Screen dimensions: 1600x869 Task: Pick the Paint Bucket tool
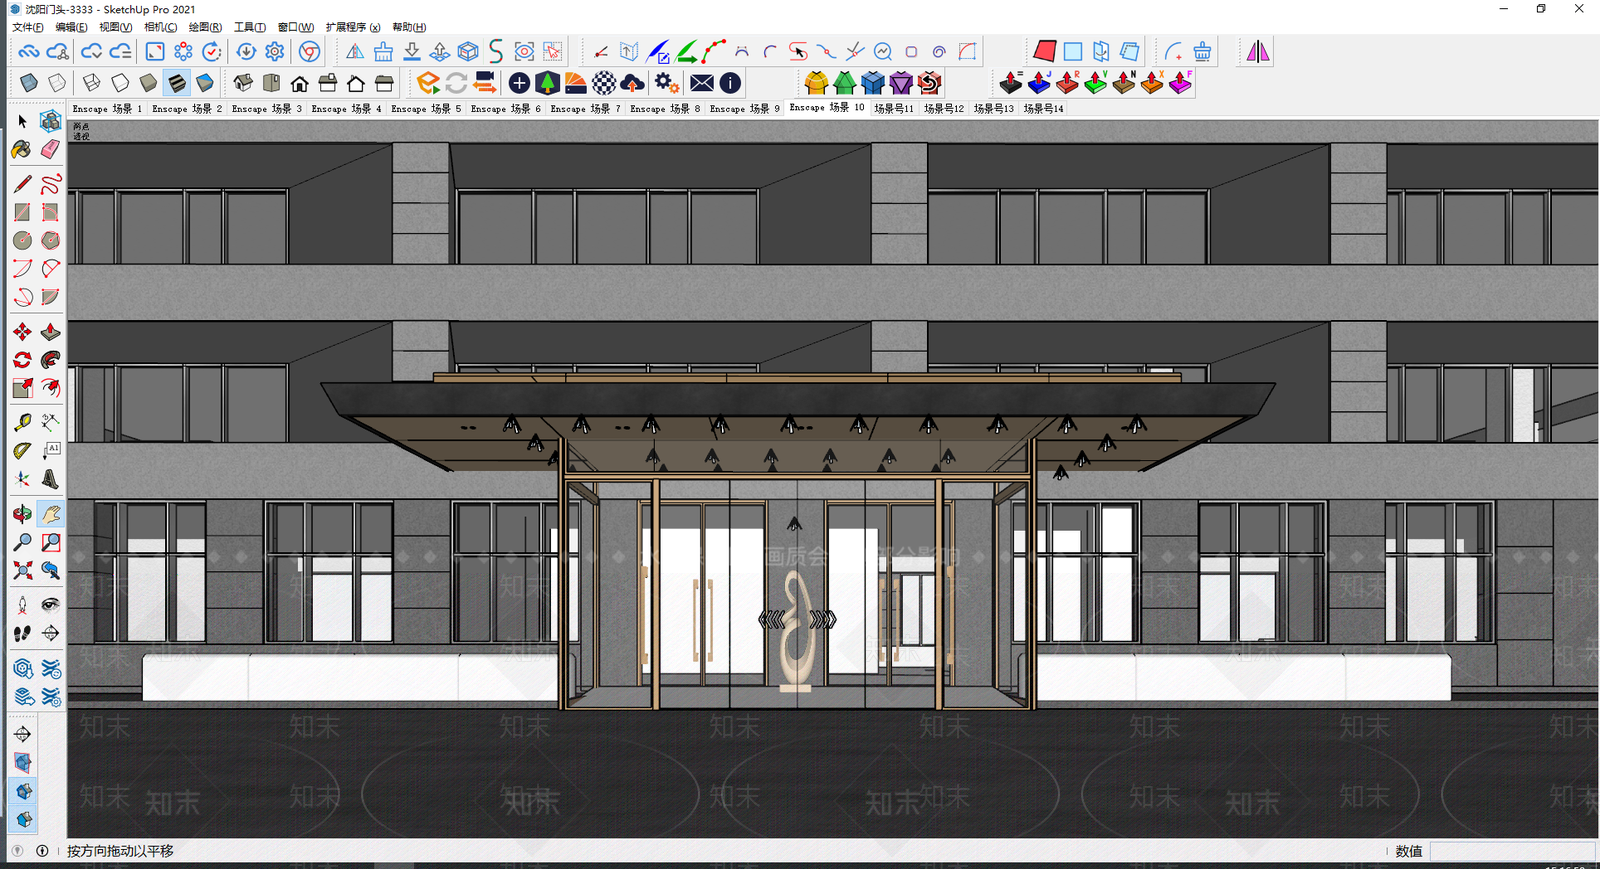[22, 150]
